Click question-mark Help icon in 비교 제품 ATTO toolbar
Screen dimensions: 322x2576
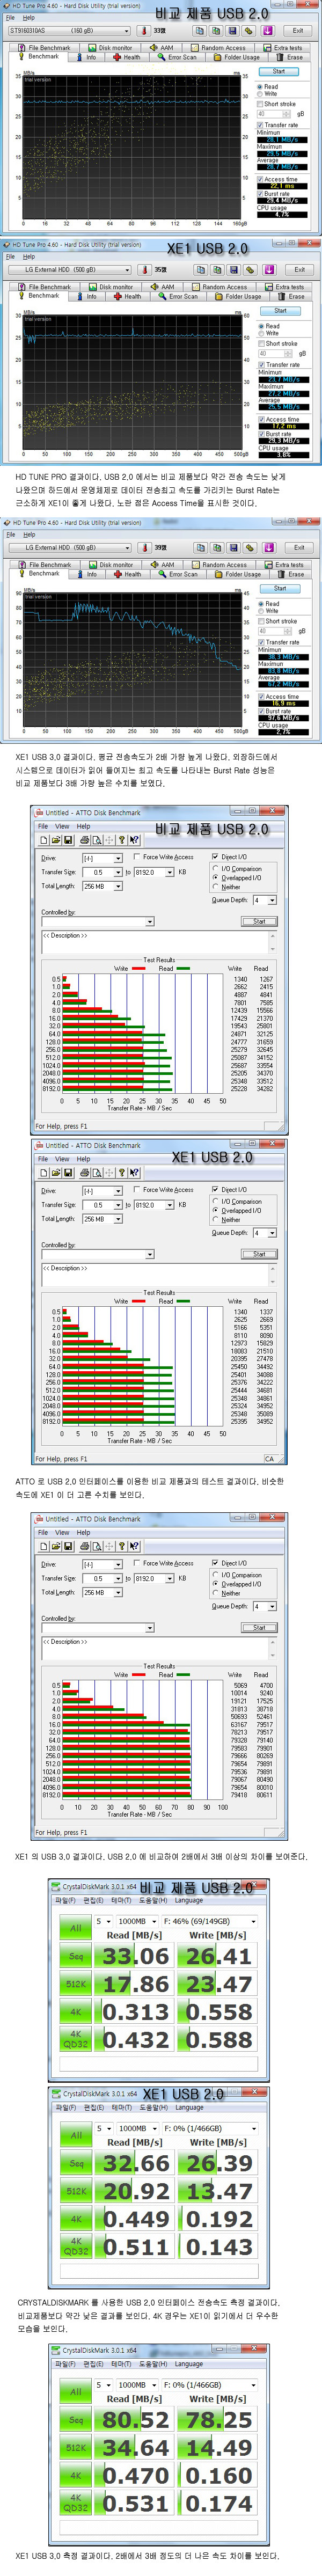[122, 839]
